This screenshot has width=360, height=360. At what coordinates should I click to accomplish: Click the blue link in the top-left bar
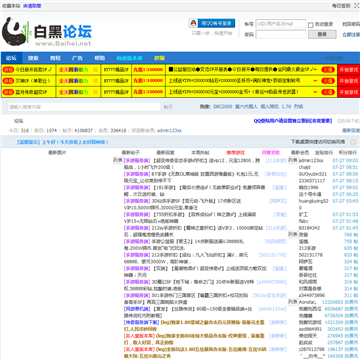(x=32, y=6)
